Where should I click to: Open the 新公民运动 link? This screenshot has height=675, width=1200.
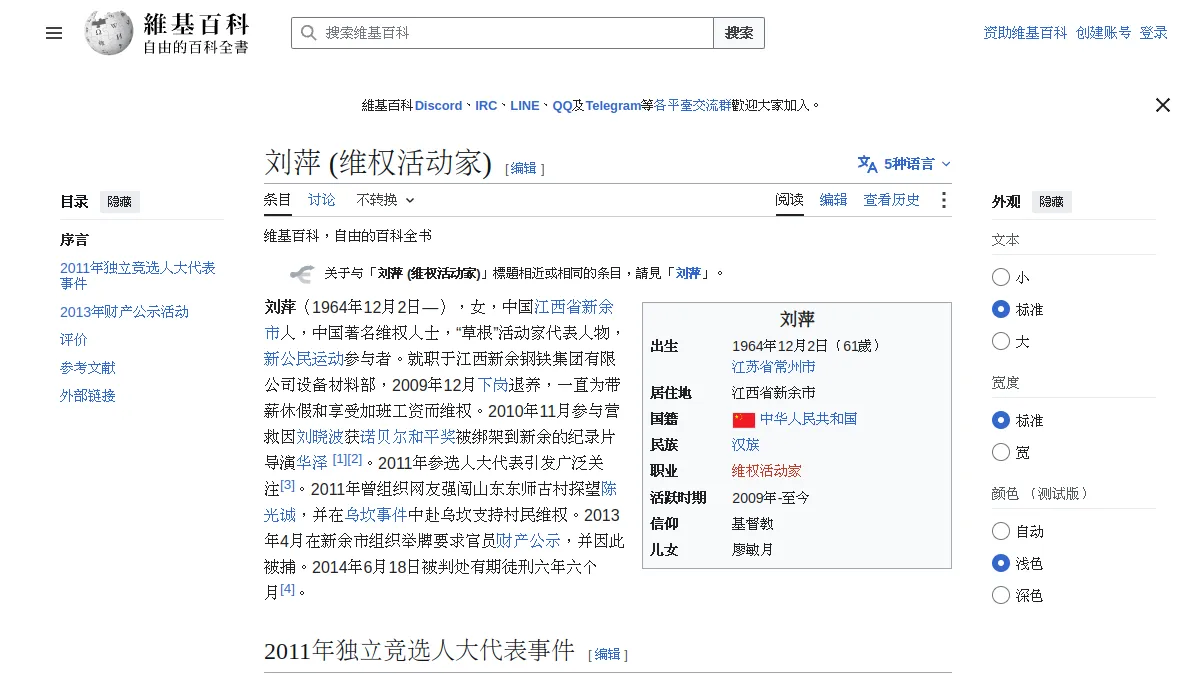(304, 359)
